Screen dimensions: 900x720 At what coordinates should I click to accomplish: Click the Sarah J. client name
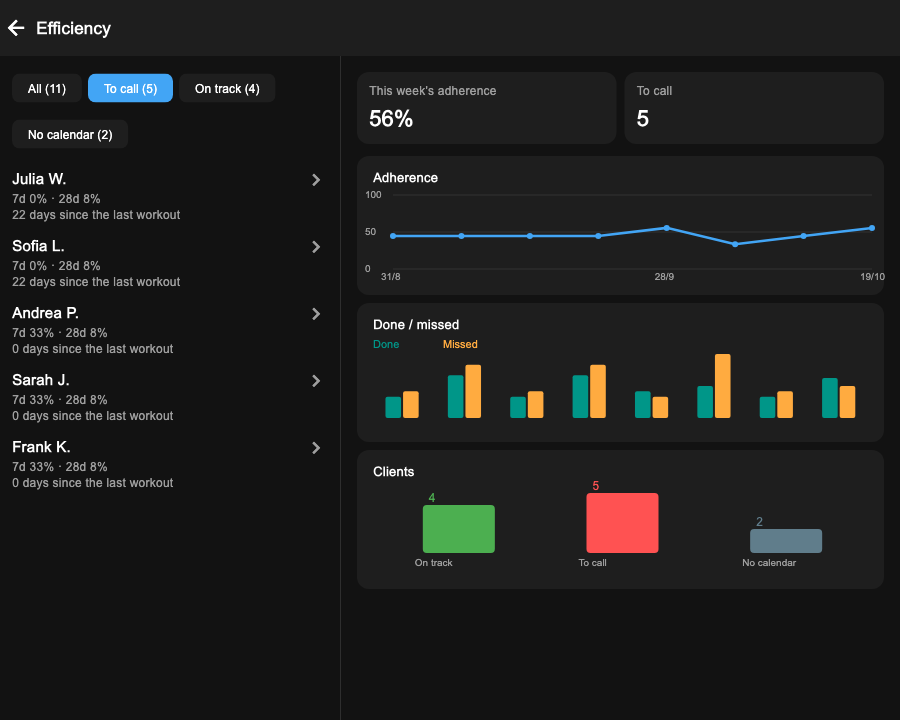(x=41, y=380)
